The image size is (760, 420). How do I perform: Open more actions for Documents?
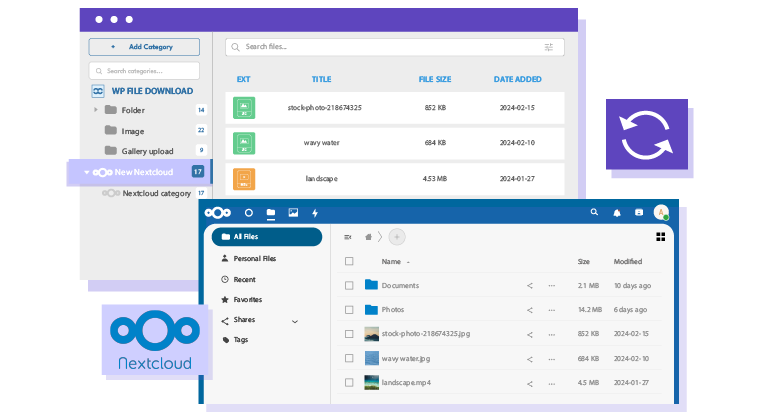552,286
